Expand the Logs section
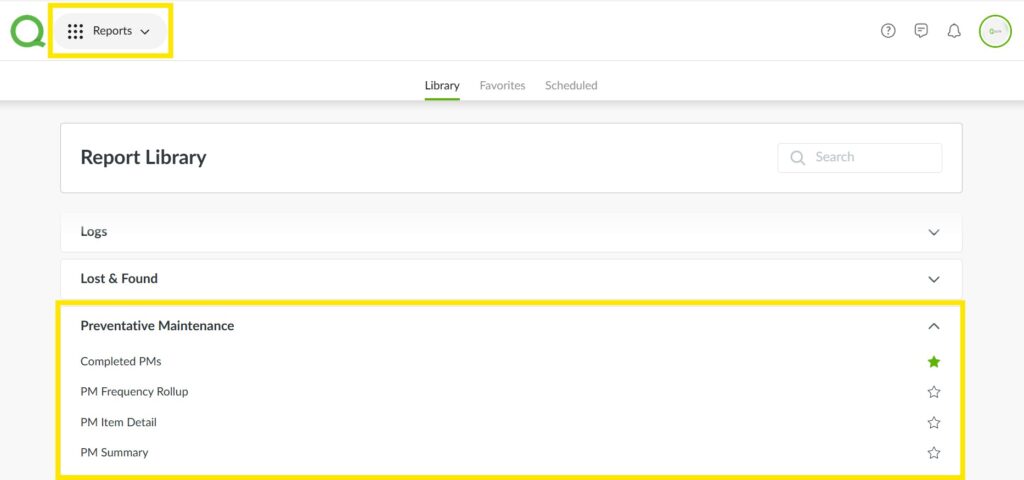Image resolution: width=1024 pixels, height=480 pixels. 934,232
